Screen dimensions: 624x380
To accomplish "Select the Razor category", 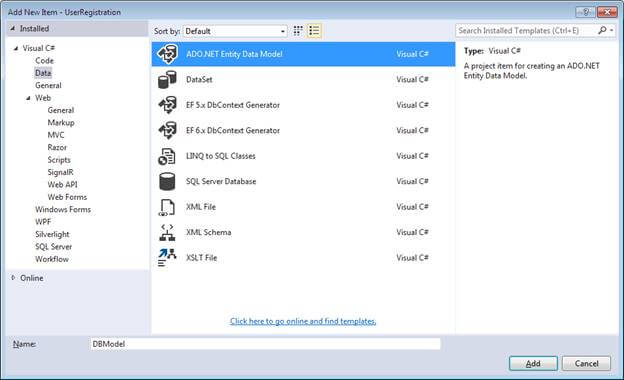I will (x=57, y=147).
